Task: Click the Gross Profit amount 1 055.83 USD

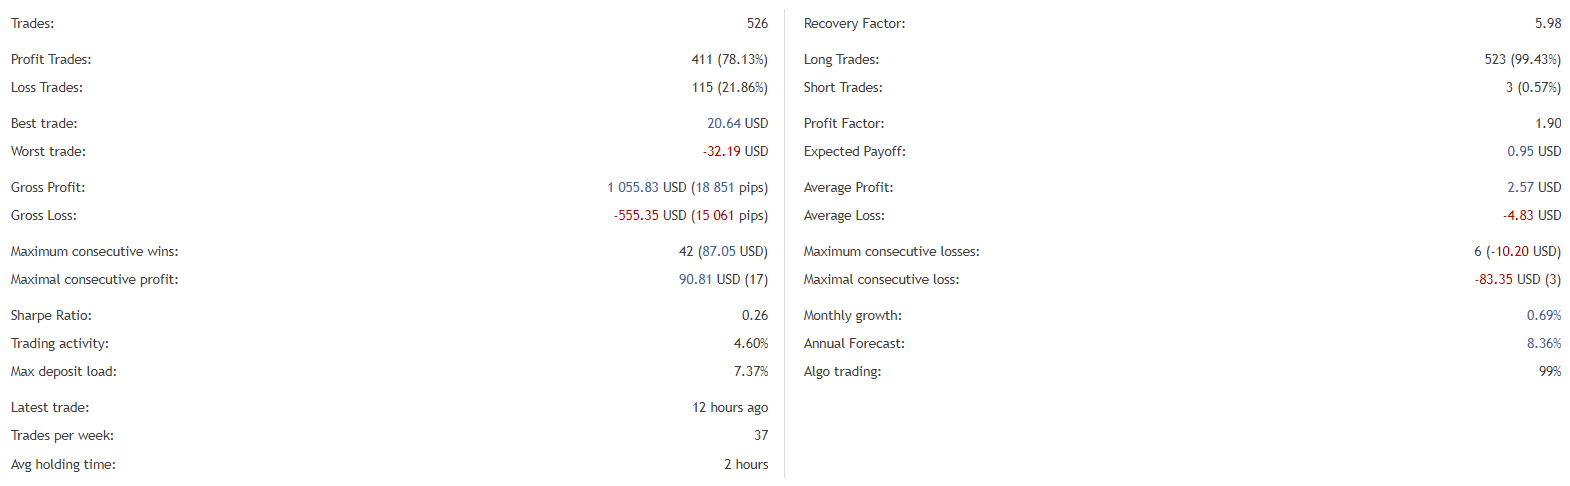Action: 646,187
